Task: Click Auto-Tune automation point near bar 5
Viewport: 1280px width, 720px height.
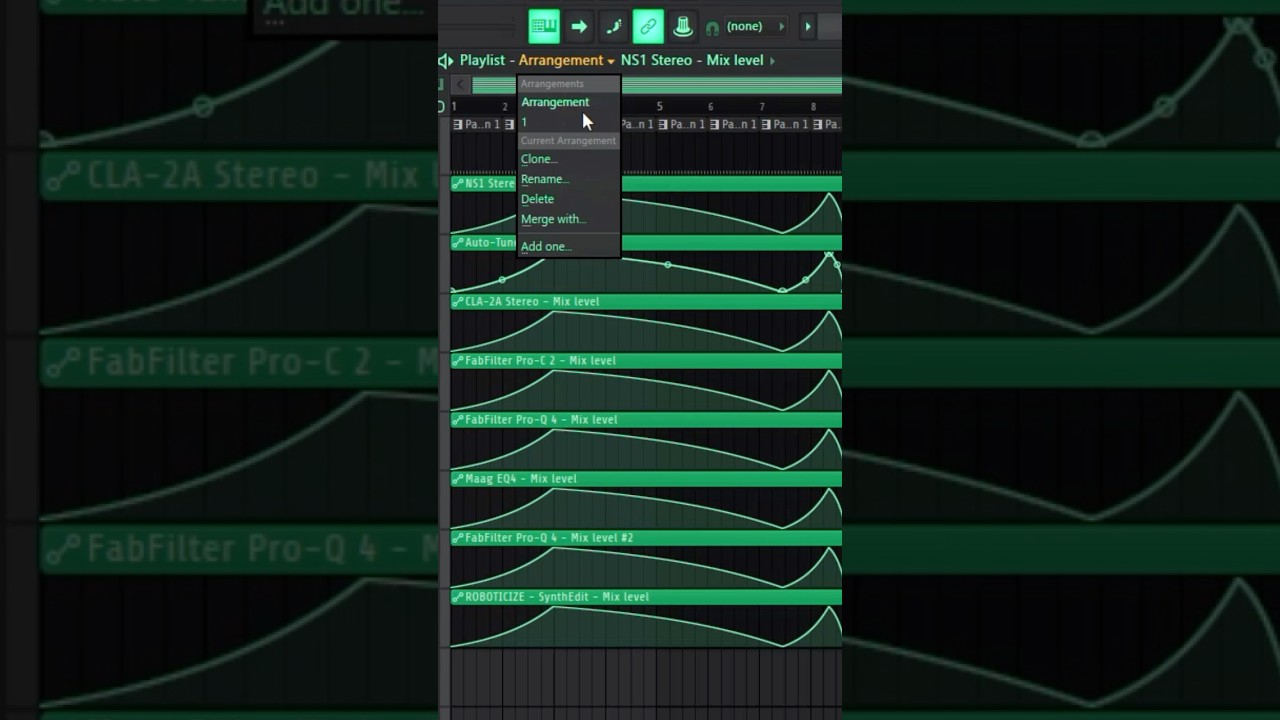Action: click(x=667, y=264)
